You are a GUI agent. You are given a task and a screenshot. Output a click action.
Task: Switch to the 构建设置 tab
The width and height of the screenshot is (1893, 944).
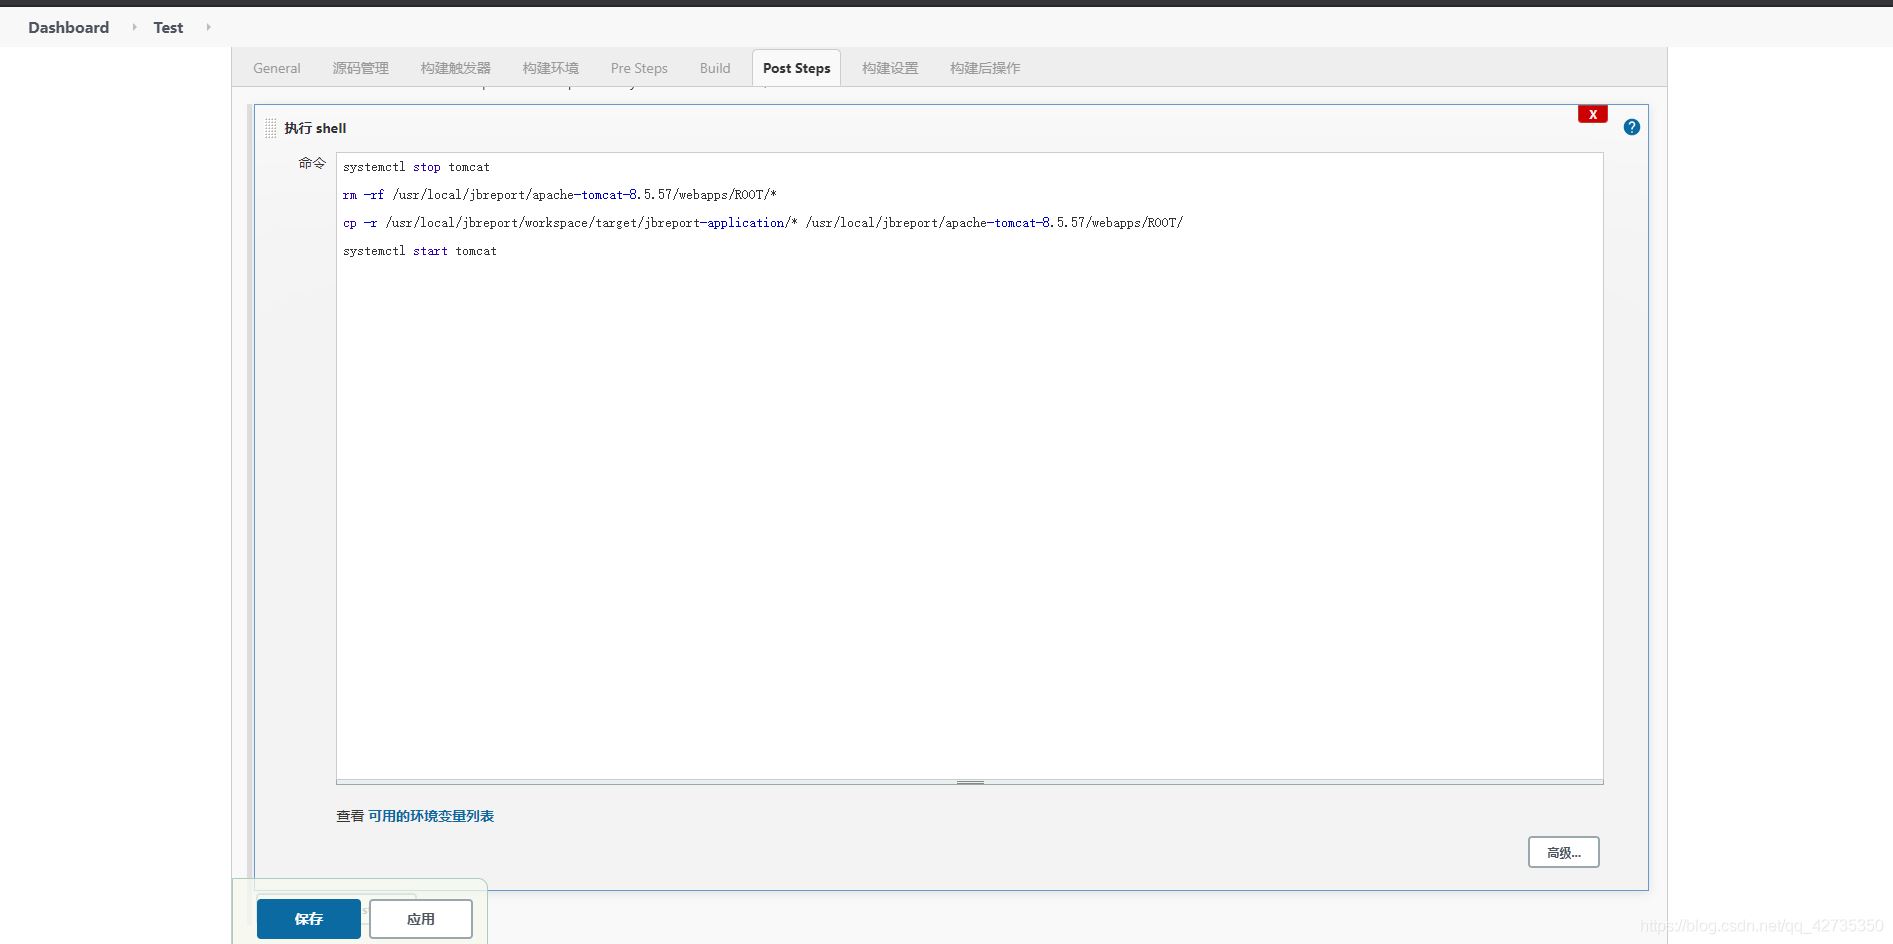pyautogui.click(x=890, y=68)
